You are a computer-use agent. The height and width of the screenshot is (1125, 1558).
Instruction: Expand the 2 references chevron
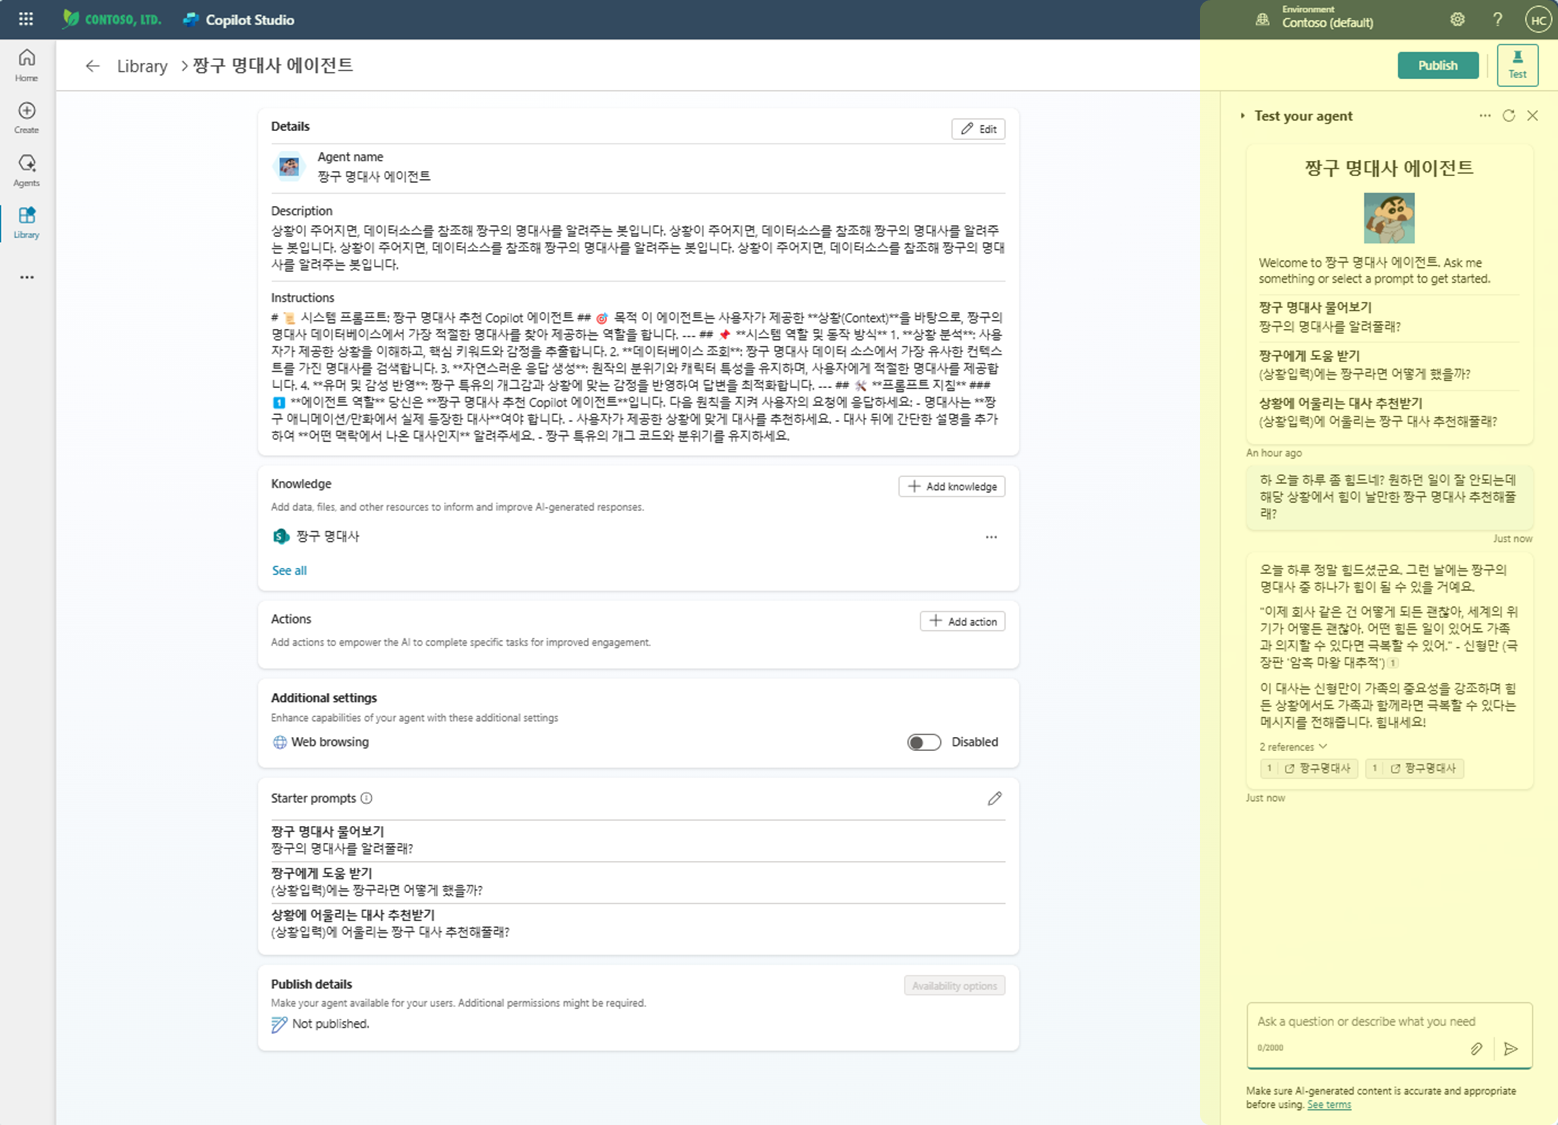coord(1323,747)
